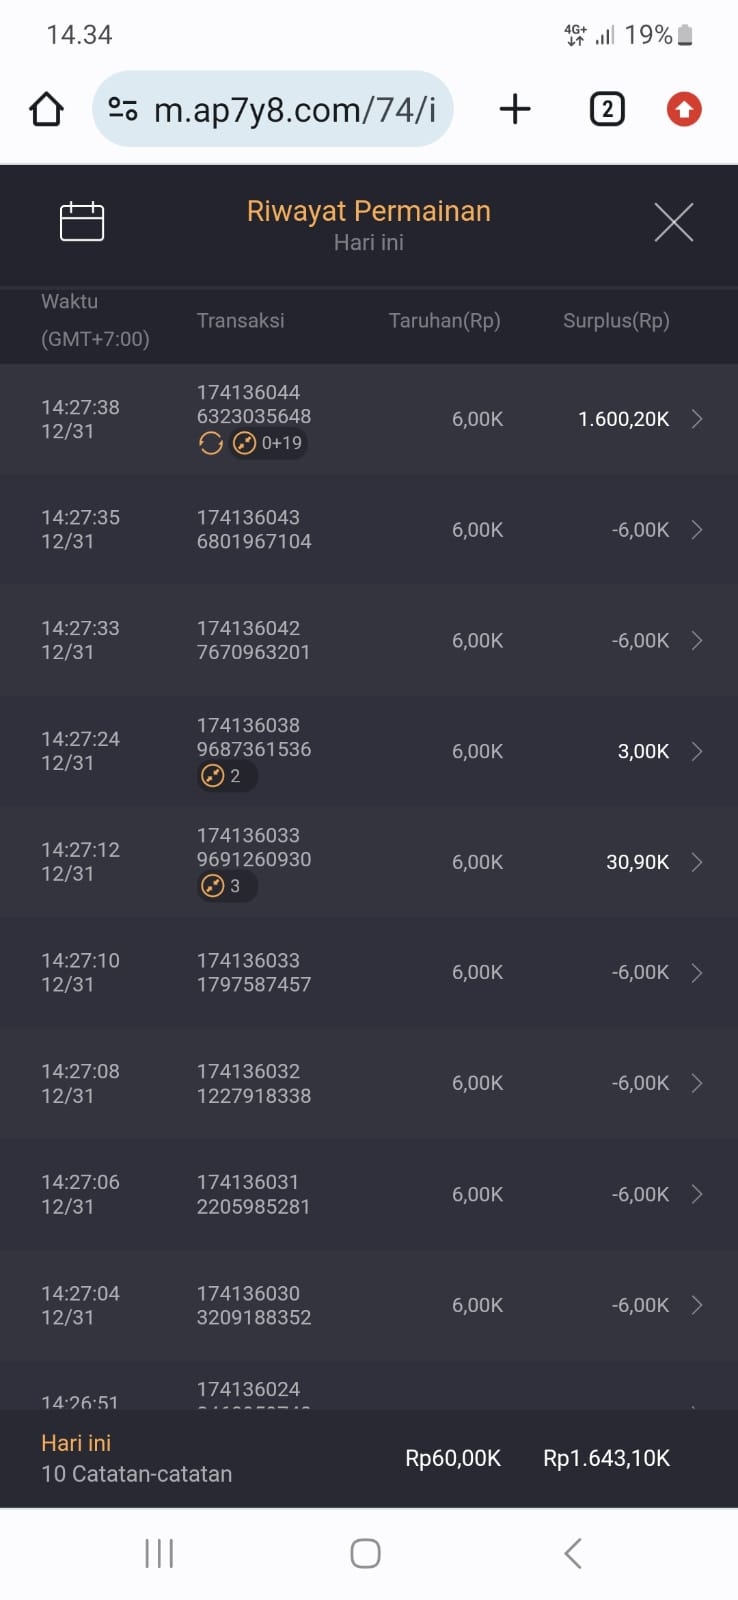Click the address bar URL m.ap7y8.com
Screen dimensions: 738x1600
tap(294, 109)
